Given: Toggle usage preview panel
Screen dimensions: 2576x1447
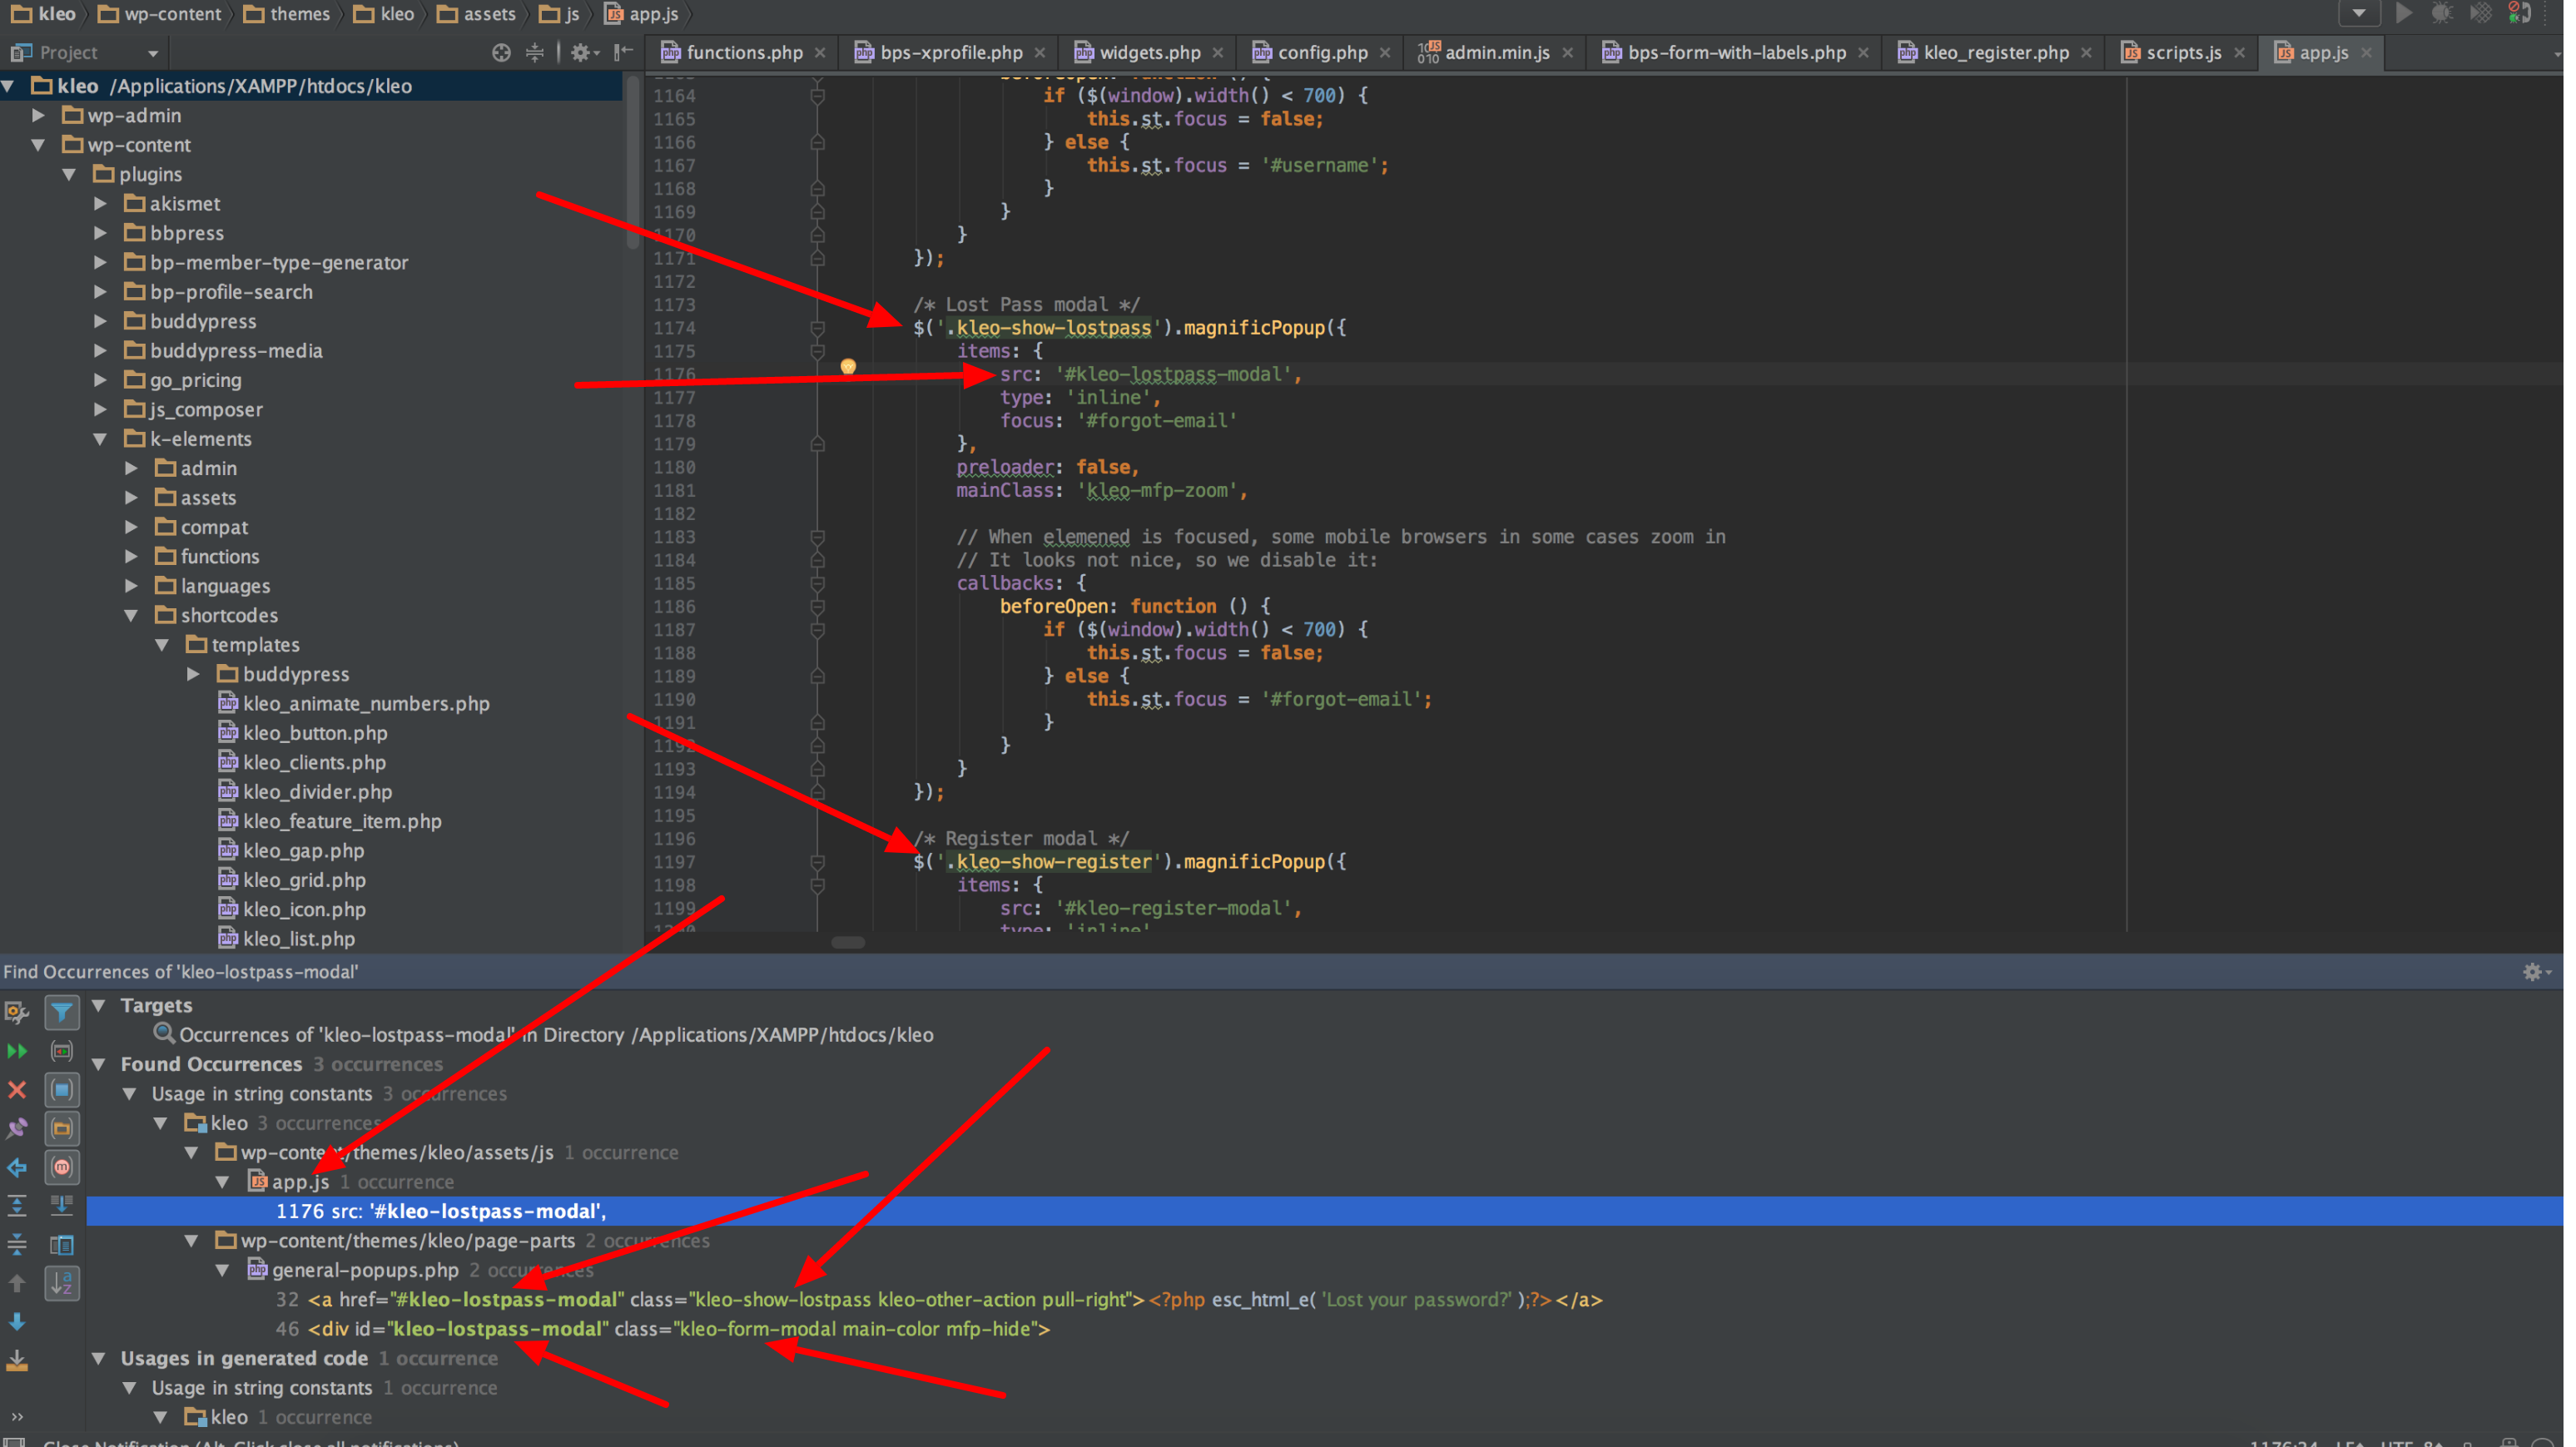Looking at the screenshot, I should click(x=62, y=1245).
